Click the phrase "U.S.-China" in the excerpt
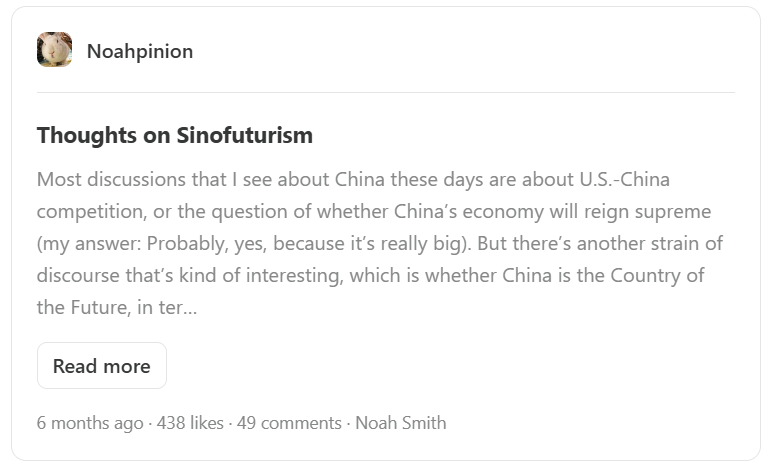 (x=624, y=181)
